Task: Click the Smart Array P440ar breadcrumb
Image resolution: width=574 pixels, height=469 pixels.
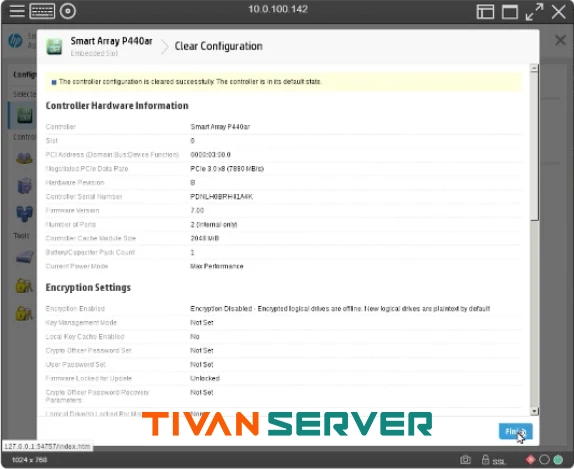Action: click(x=111, y=41)
